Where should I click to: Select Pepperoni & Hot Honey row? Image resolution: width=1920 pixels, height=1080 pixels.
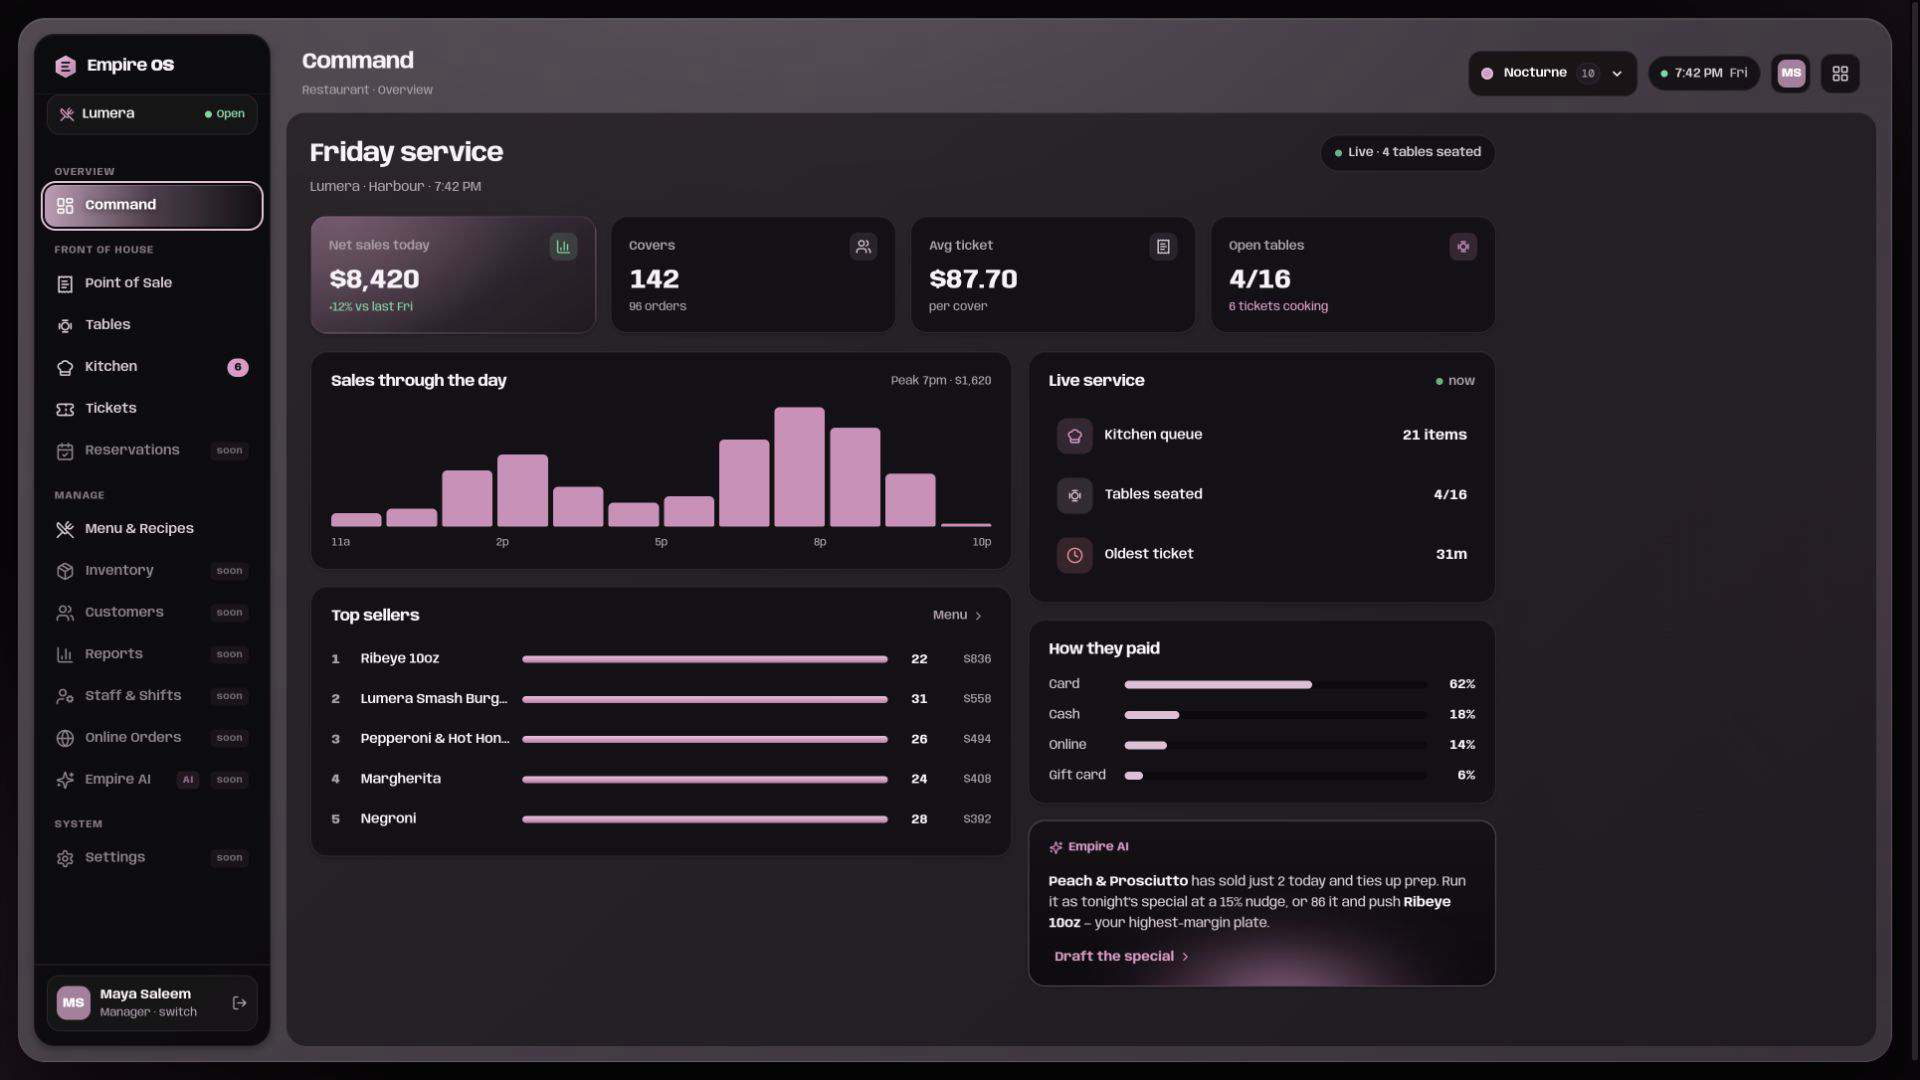tap(661, 739)
